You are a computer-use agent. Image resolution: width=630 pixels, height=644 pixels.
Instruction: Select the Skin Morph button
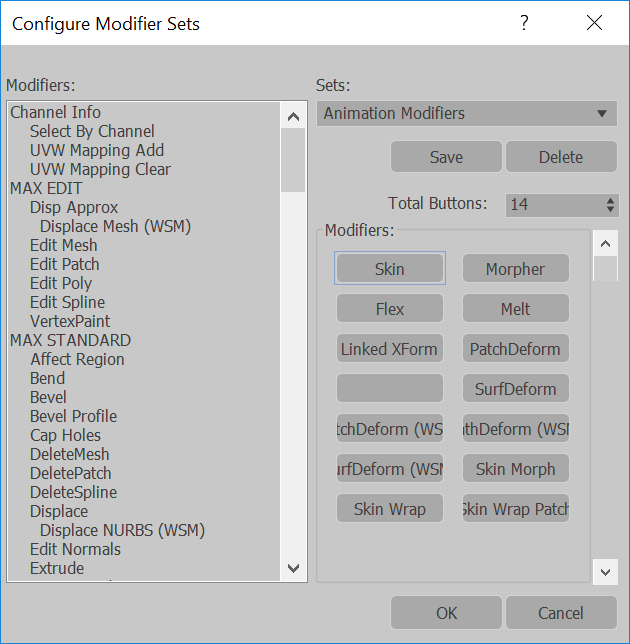point(516,469)
